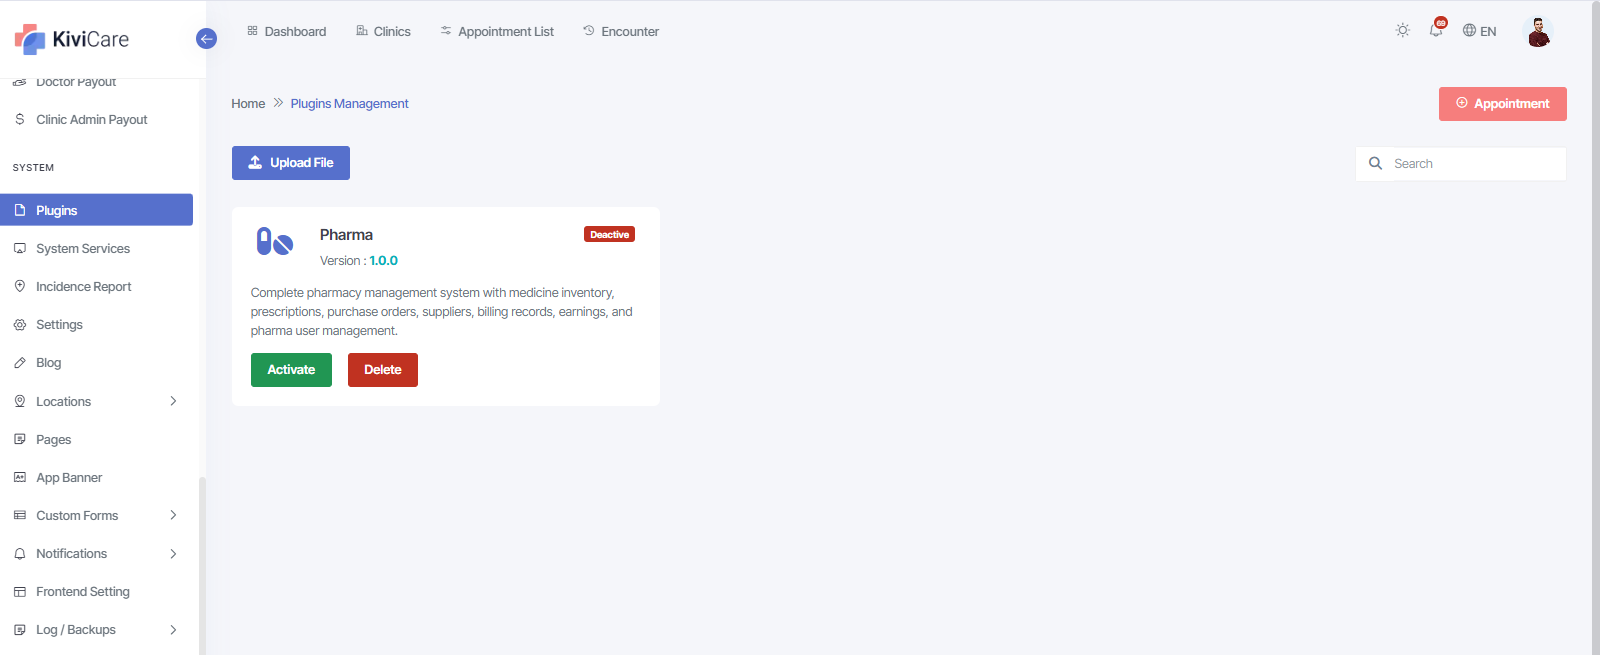The image size is (1600, 655).
Task: Click the Upload File button
Action: (x=291, y=163)
